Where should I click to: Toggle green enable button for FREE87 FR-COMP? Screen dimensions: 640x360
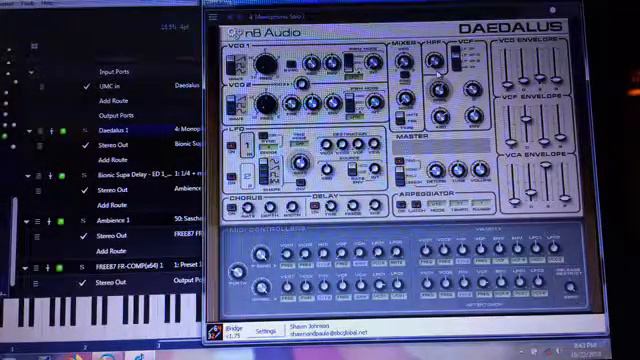click(59, 268)
